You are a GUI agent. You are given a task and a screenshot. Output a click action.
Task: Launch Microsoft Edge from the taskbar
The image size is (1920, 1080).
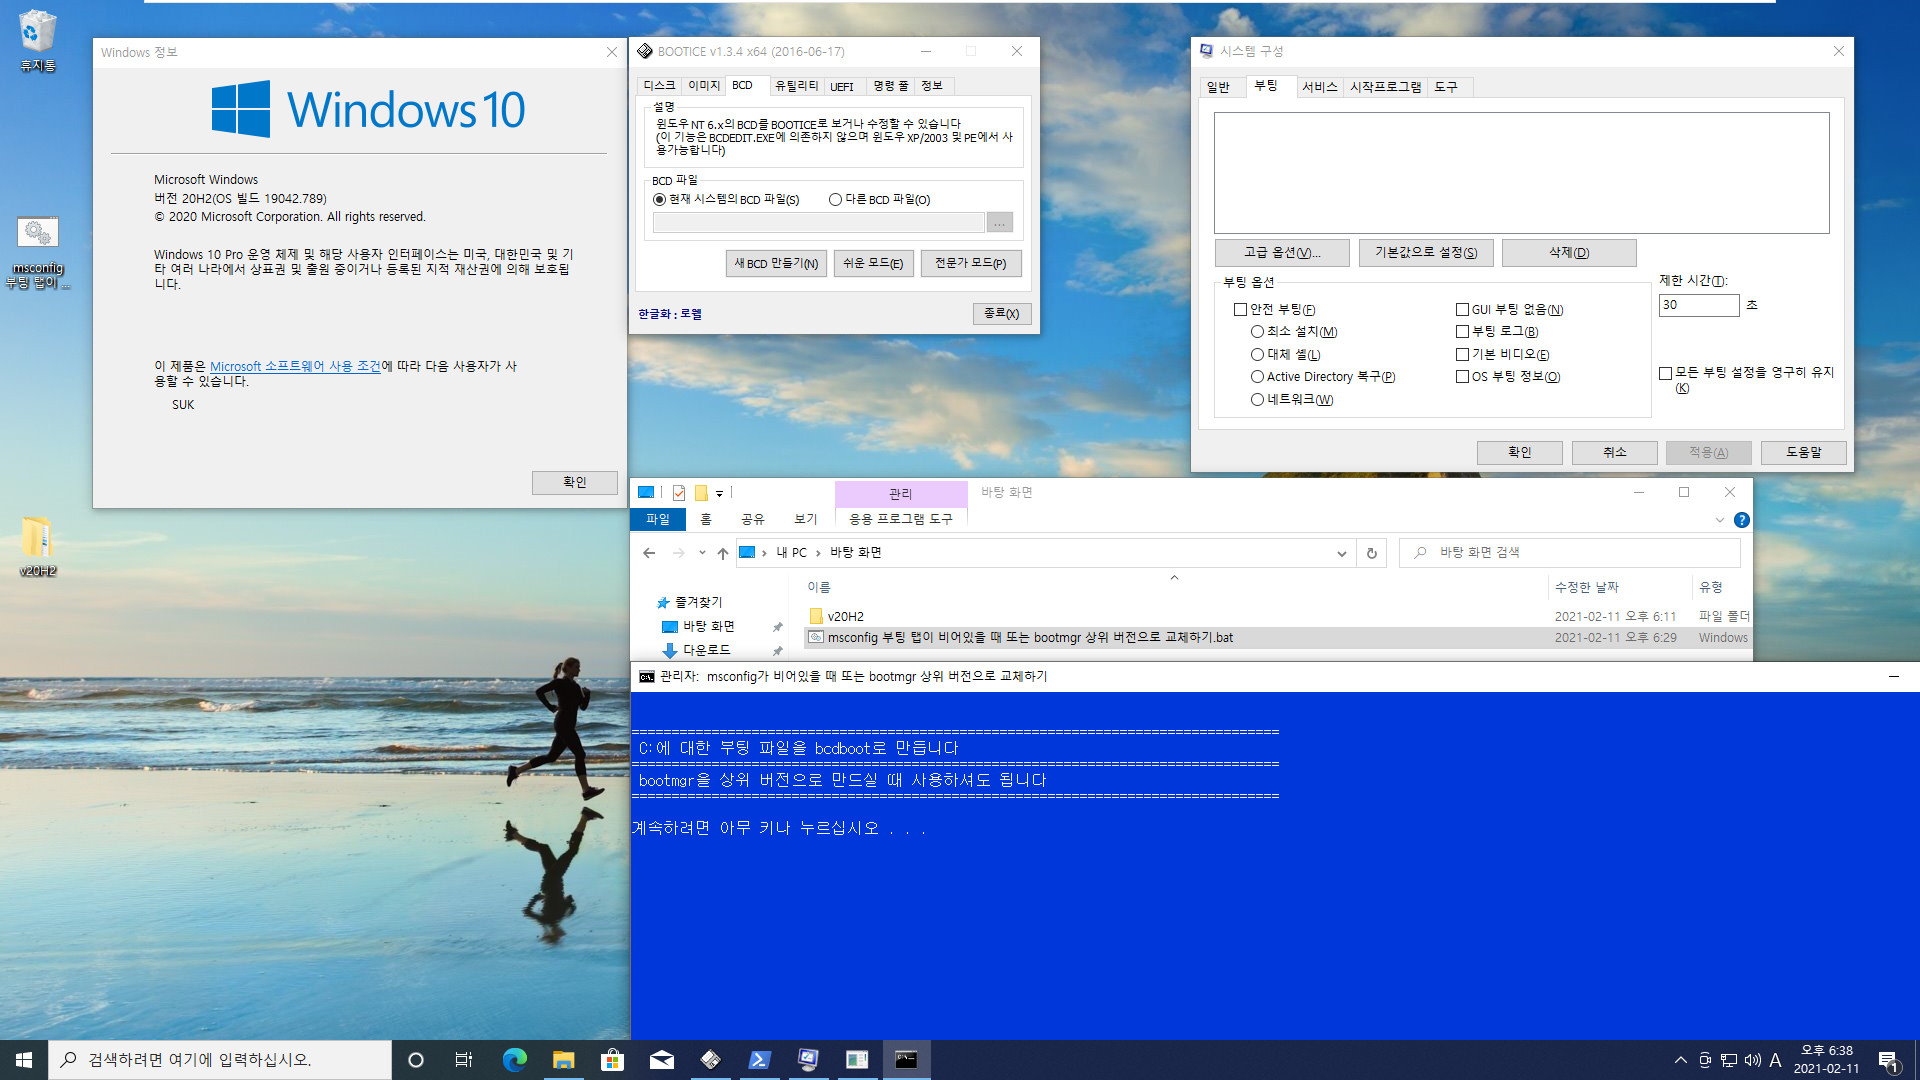point(514,1060)
